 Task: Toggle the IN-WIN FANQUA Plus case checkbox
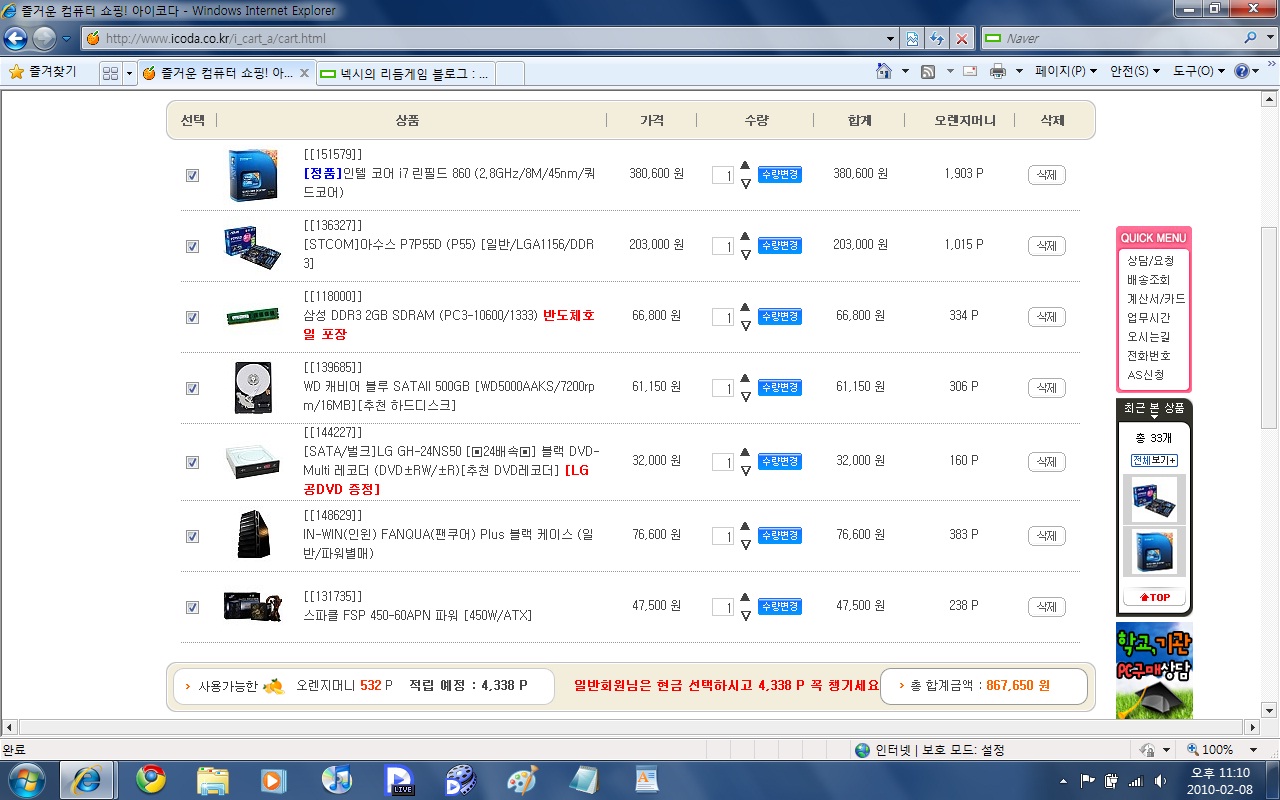pyautogui.click(x=192, y=536)
